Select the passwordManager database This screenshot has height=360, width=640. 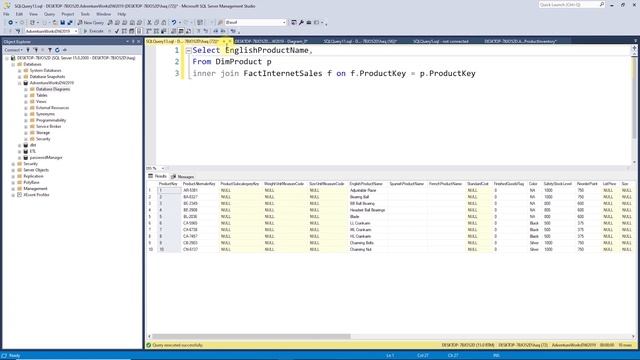tap(46, 158)
